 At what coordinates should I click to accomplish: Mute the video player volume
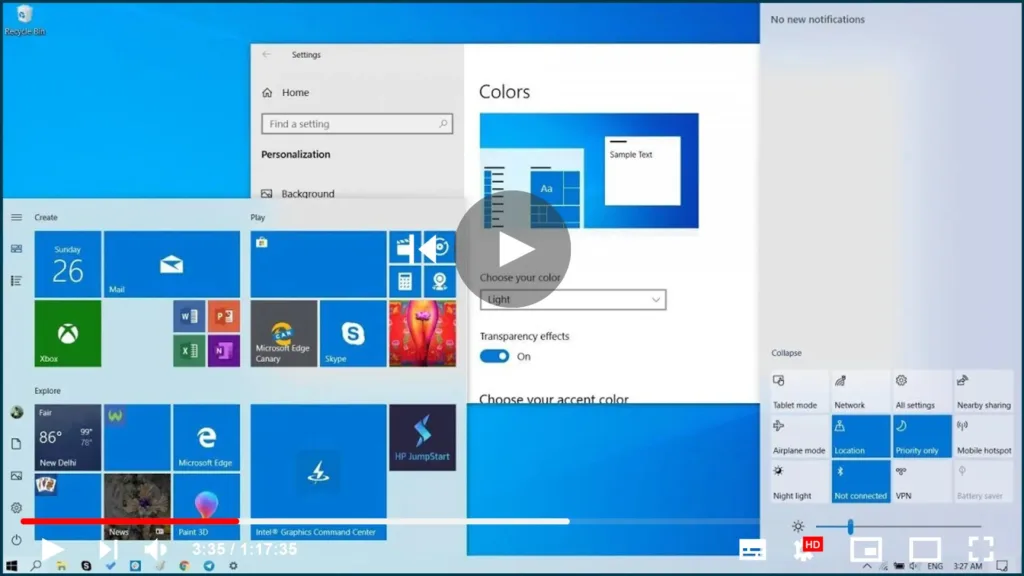pyautogui.click(x=155, y=549)
